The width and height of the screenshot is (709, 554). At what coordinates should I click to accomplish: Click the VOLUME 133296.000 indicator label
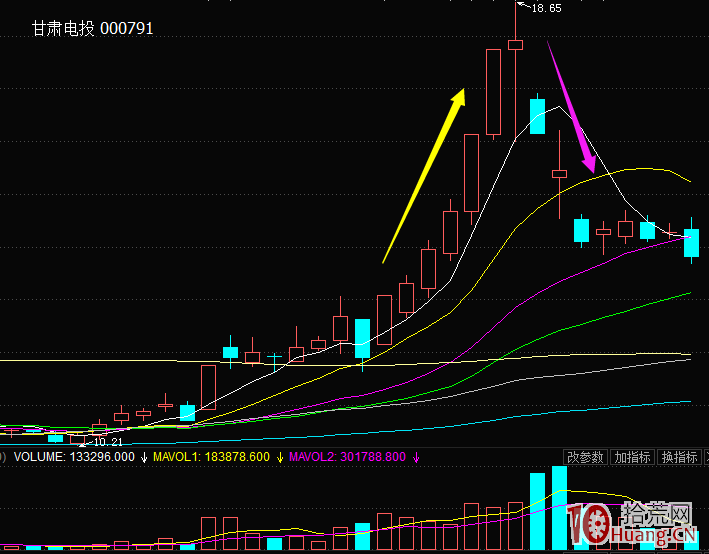70,457
